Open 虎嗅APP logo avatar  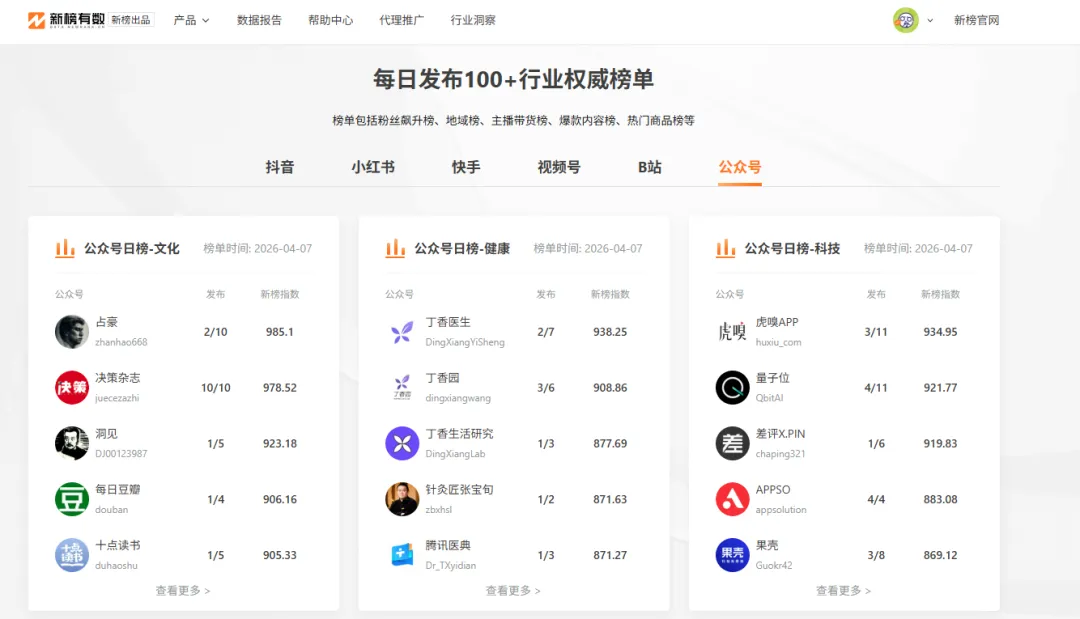(732, 332)
